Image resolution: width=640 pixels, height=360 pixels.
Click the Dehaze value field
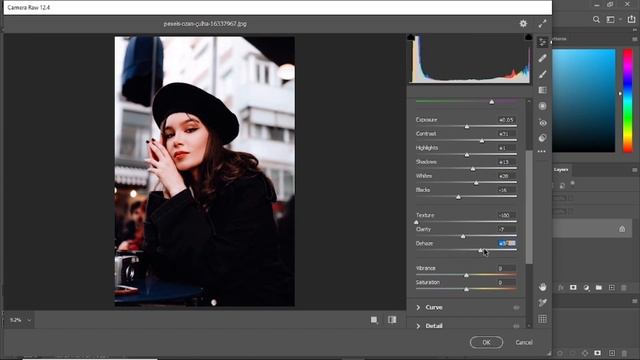(506, 243)
